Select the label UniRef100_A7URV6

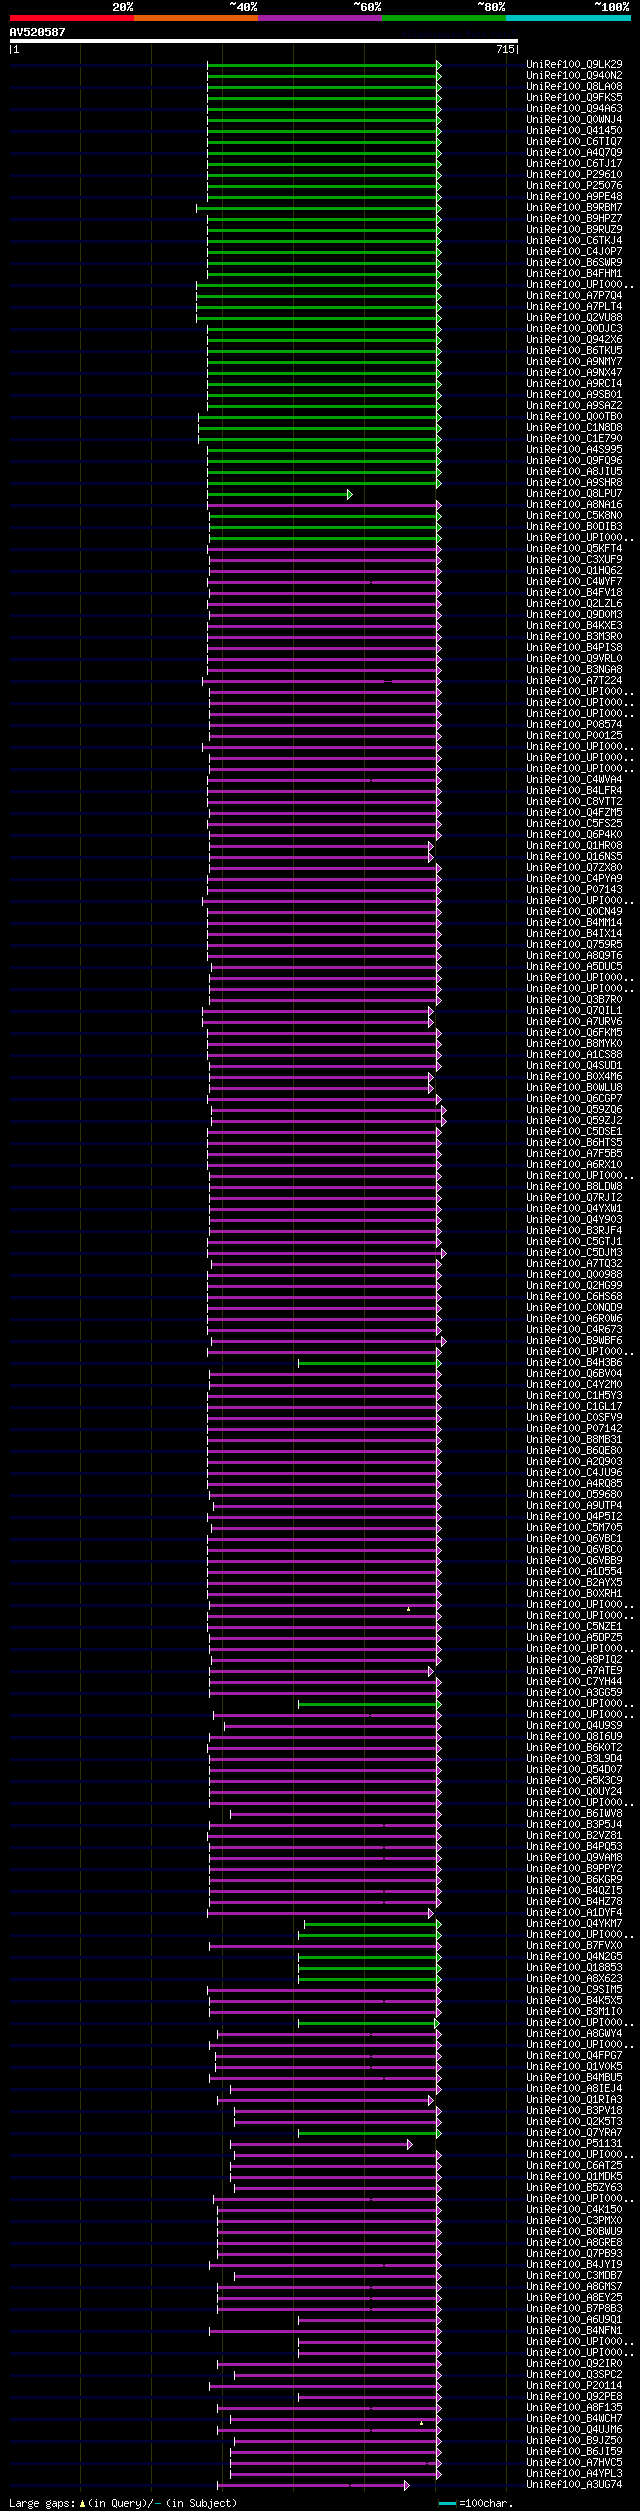coord(574,1022)
